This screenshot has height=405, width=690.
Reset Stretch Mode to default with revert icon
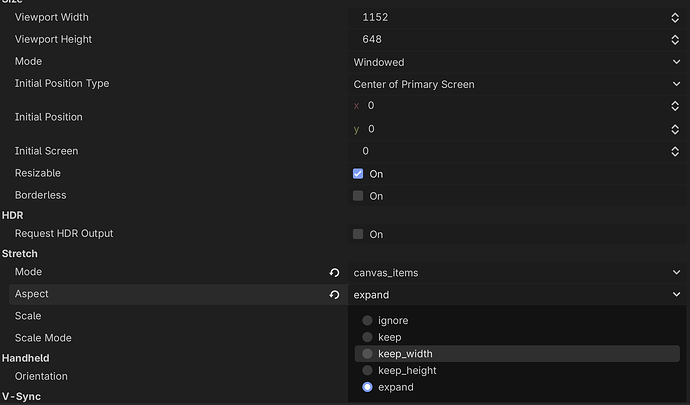[x=334, y=272]
